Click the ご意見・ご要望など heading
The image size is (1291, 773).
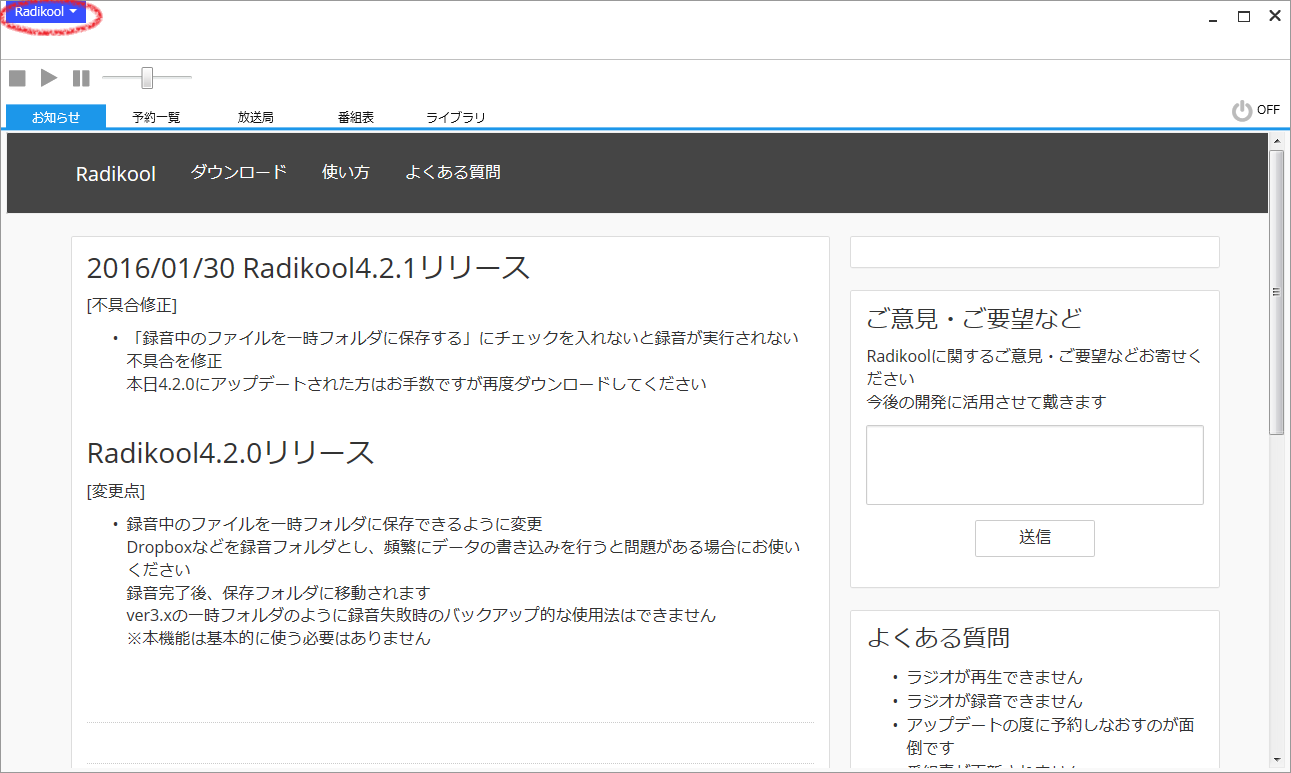point(974,319)
